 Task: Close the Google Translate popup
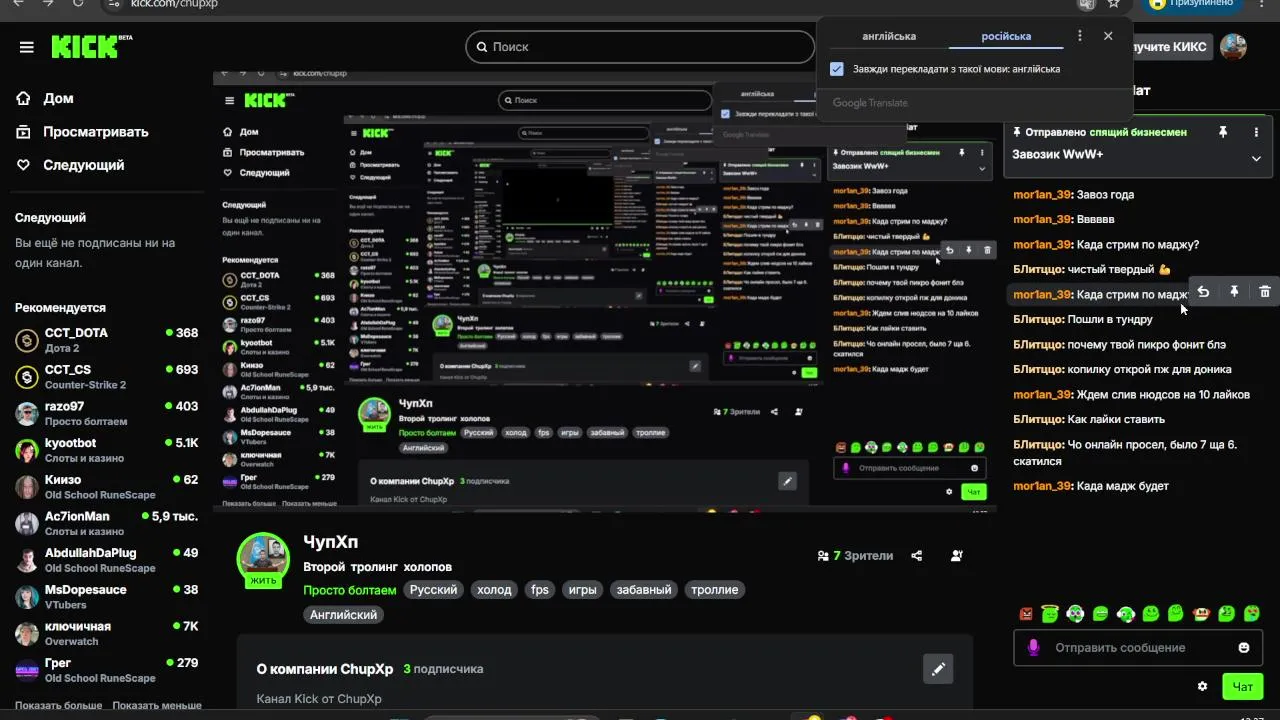1108,36
